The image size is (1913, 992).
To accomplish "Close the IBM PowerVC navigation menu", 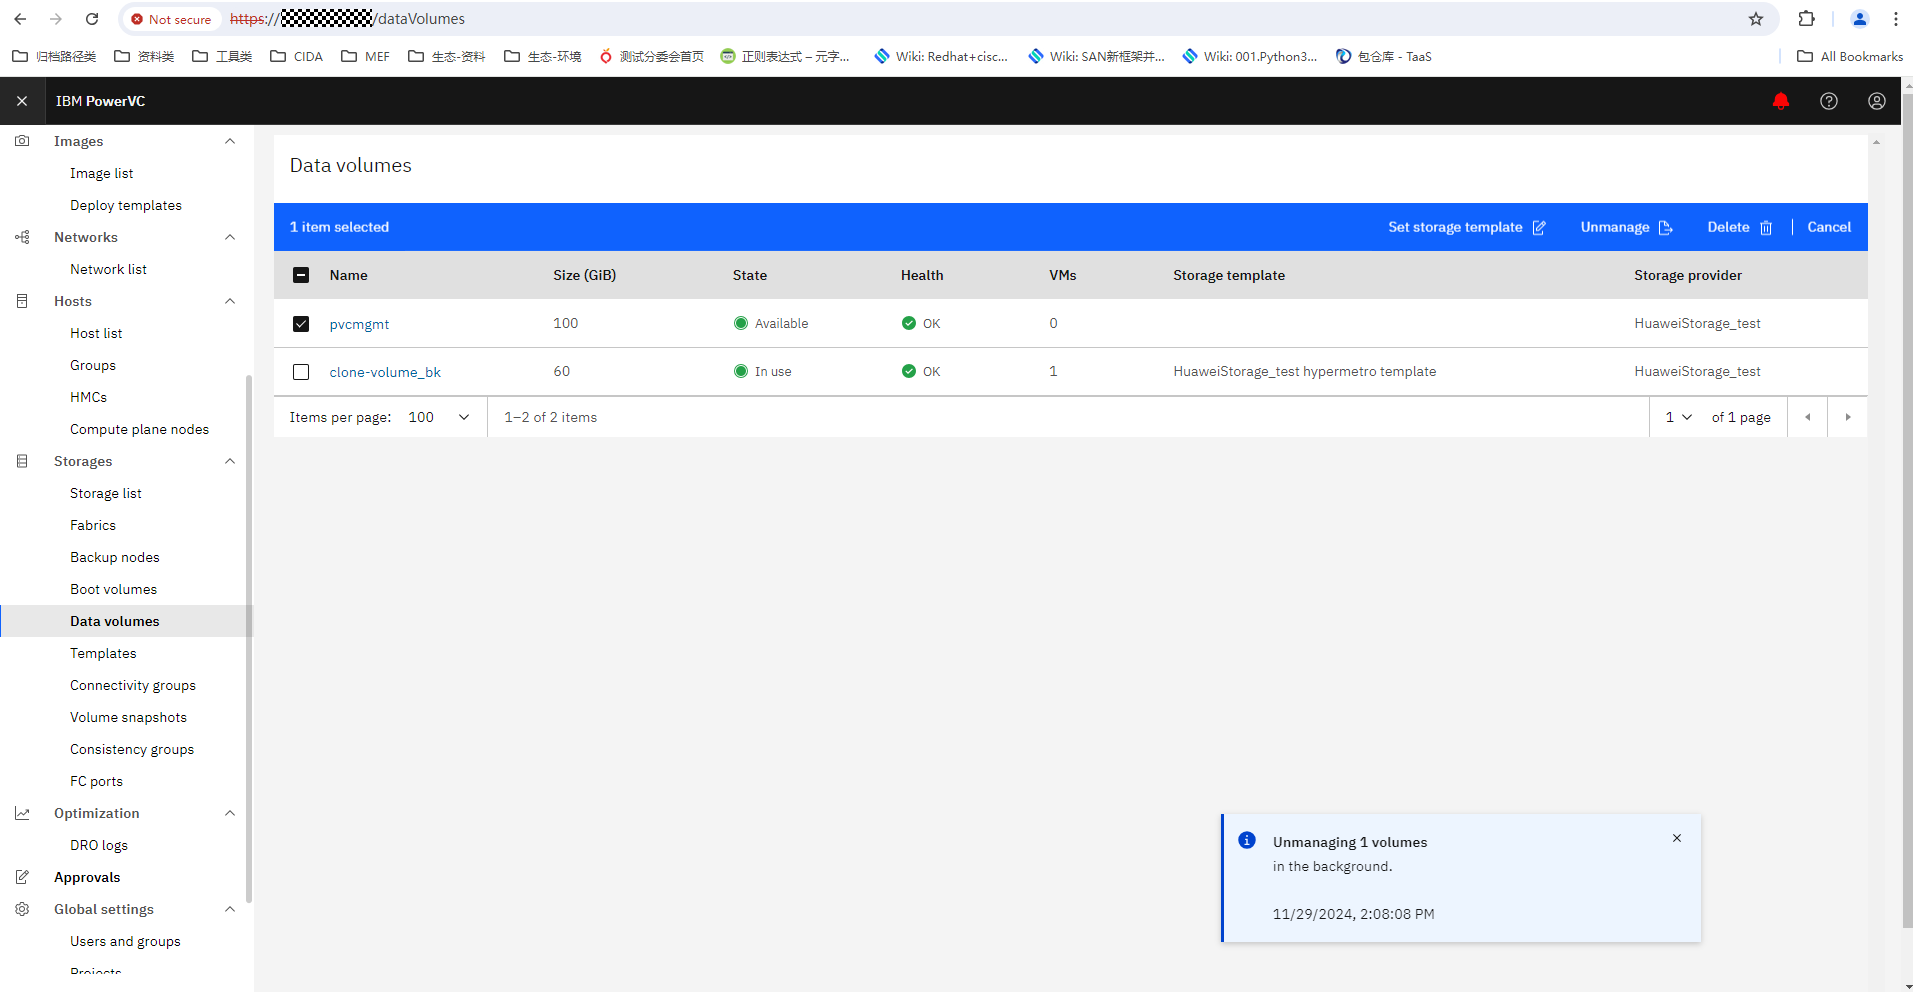I will pyautogui.click(x=22, y=101).
